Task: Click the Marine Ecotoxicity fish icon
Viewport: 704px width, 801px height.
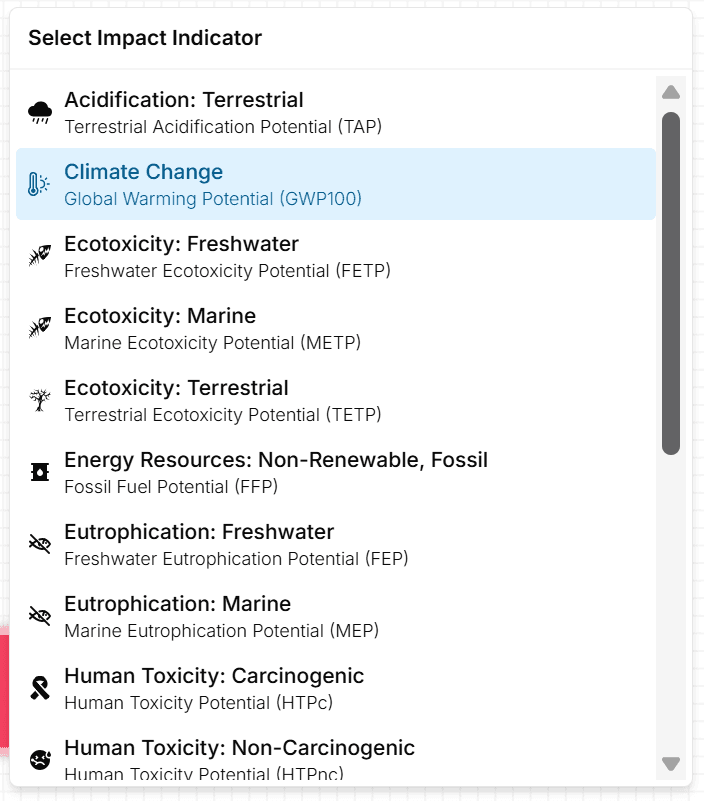Action: tap(38, 327)
